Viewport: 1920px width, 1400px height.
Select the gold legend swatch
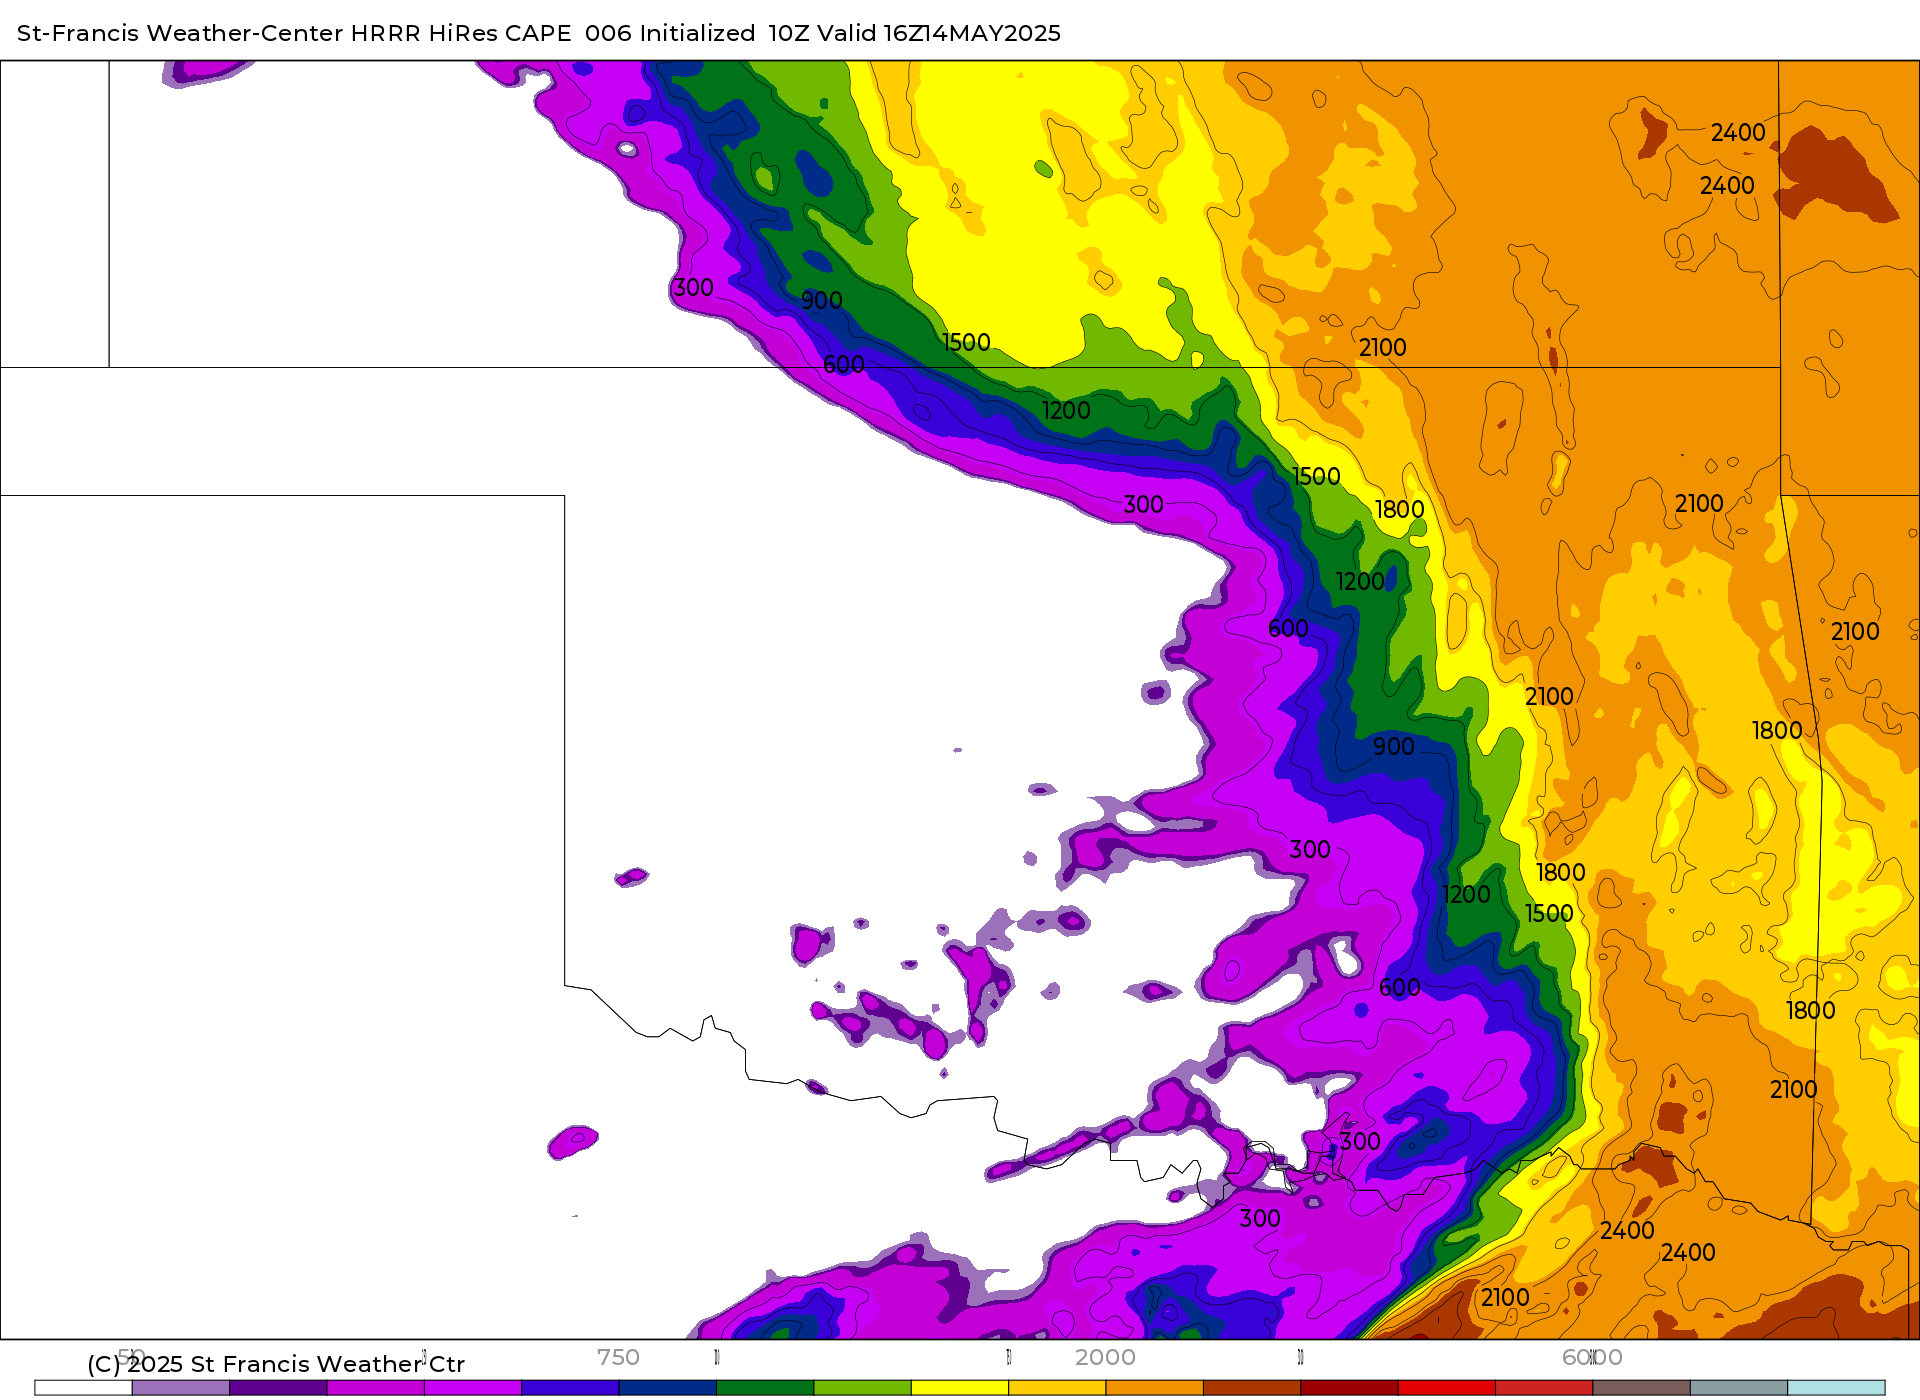click(x=1057, y=1388)
